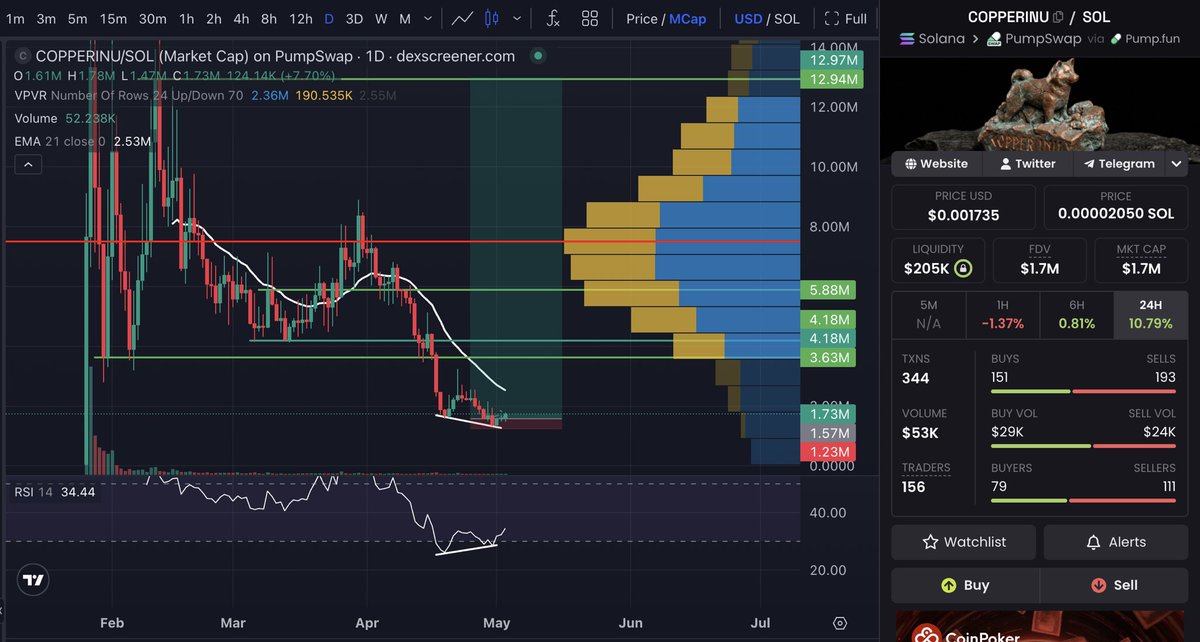Viewport: 1200px width, 642px height.
Task: Click the VPVR indicator legend
Action: click(205, 95)
